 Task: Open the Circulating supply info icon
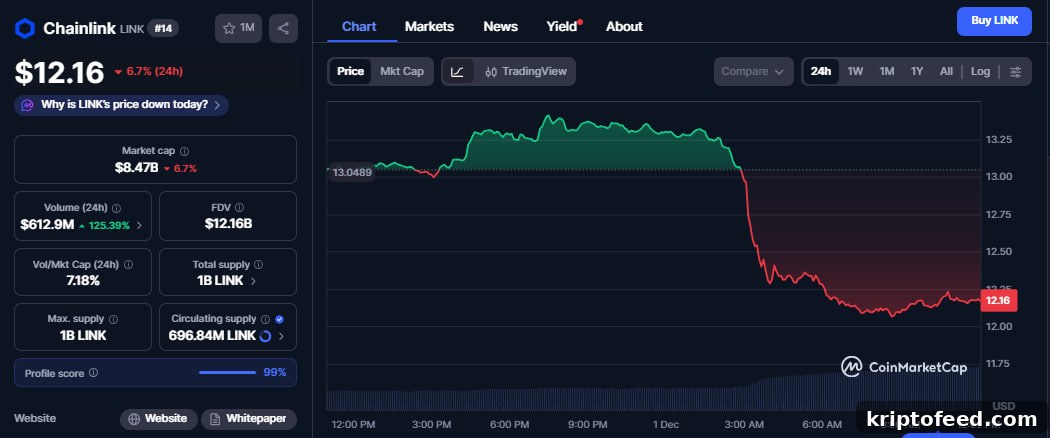pyautogui.click(x=265, y=319)
